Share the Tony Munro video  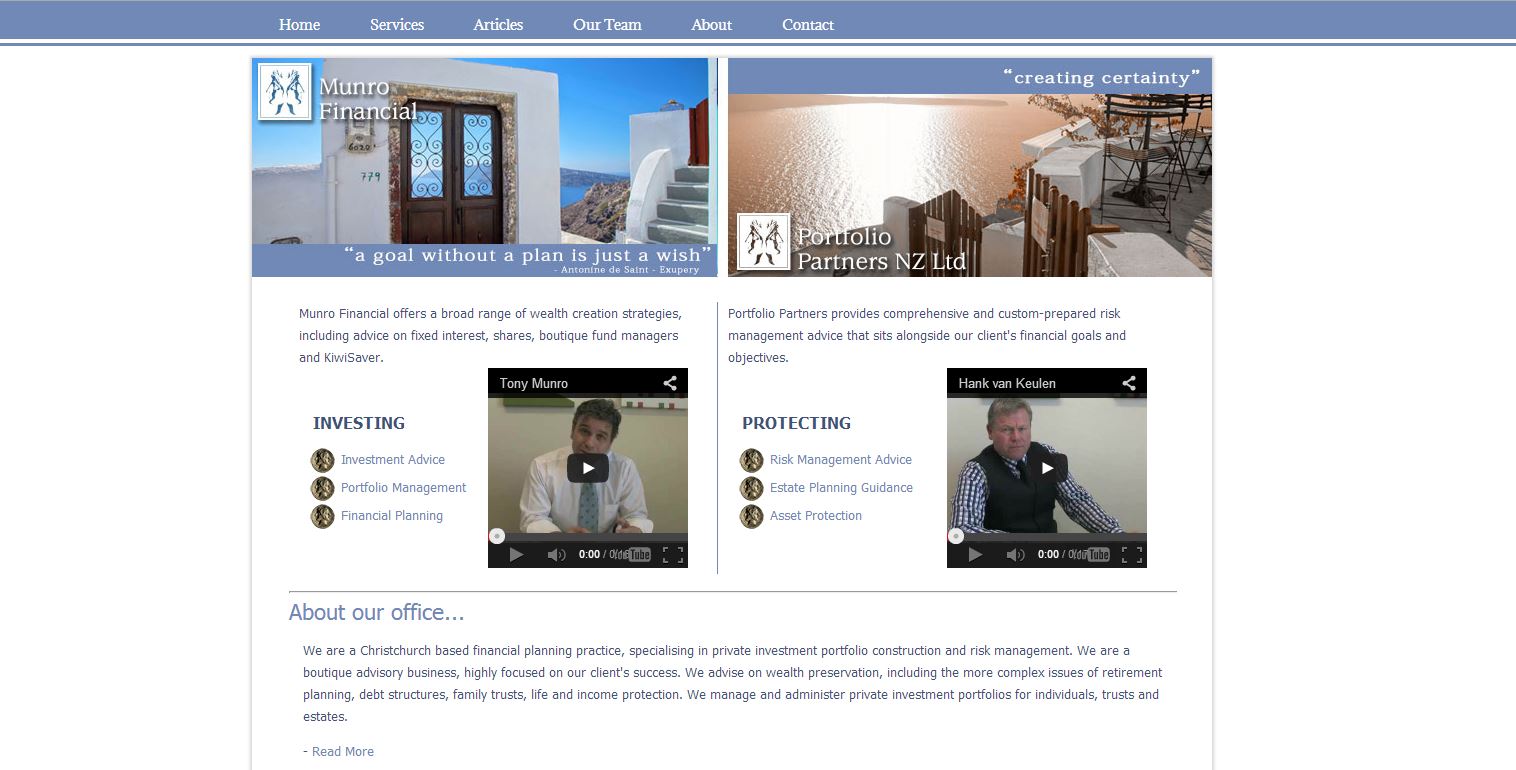click(x=670, y=383)
